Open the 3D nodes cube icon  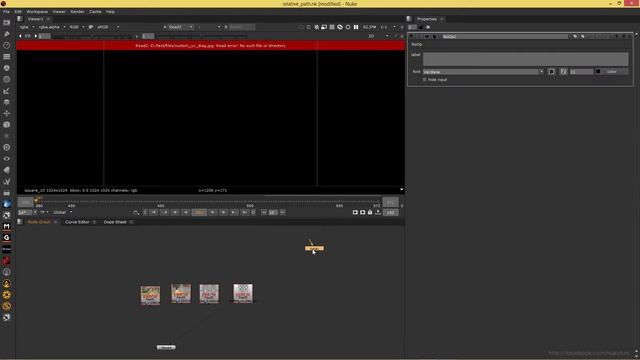click(7, 125)
